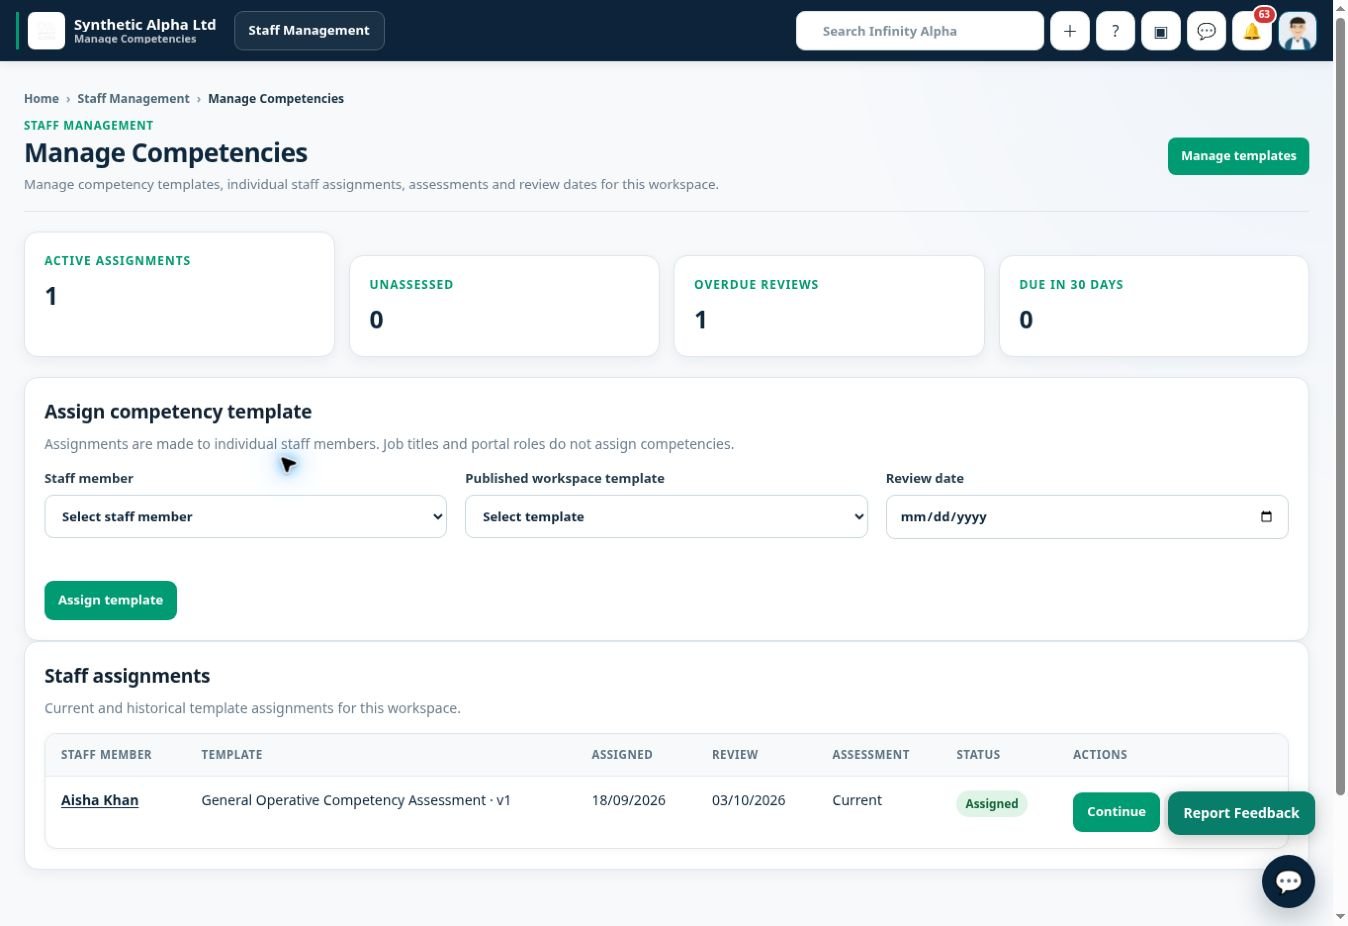The image size is (1348, 926).
Task: Open the floating chat widget bubble
Action: pos(1288,881)
